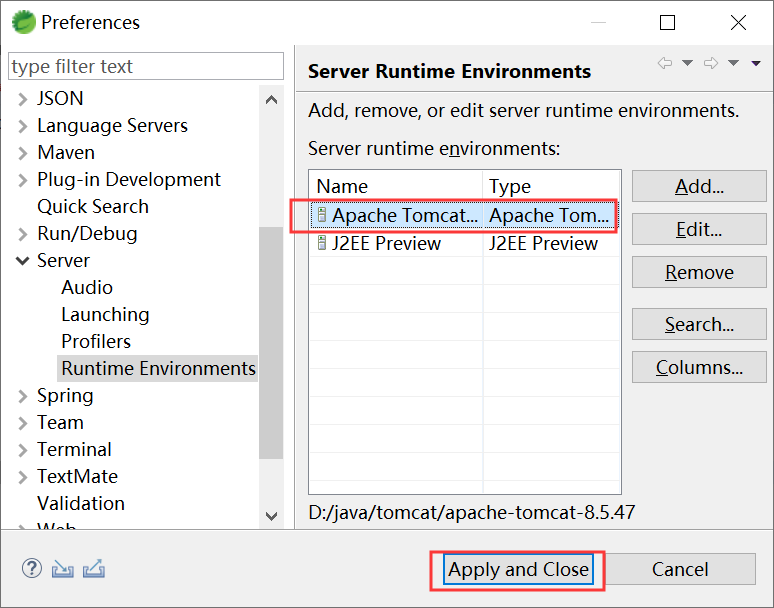774x608 pixels.
Task: Sort by the Name column header
Action: pyautogui.click(x=396, y=186)
